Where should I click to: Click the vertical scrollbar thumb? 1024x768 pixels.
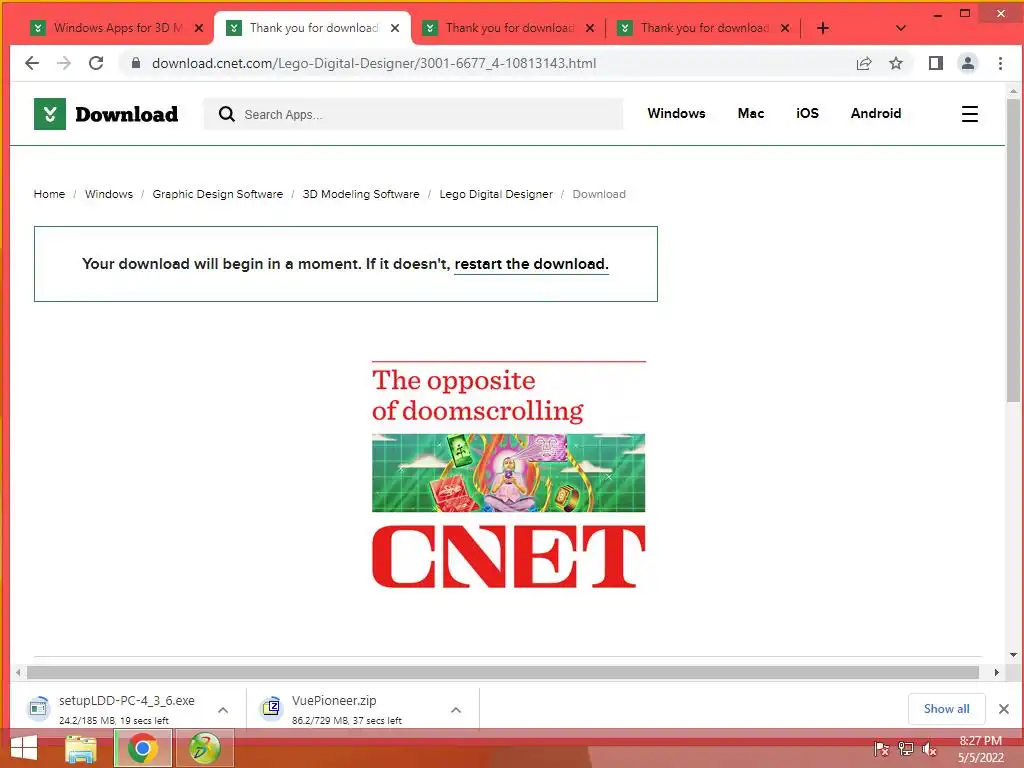tap(1013, 250)
